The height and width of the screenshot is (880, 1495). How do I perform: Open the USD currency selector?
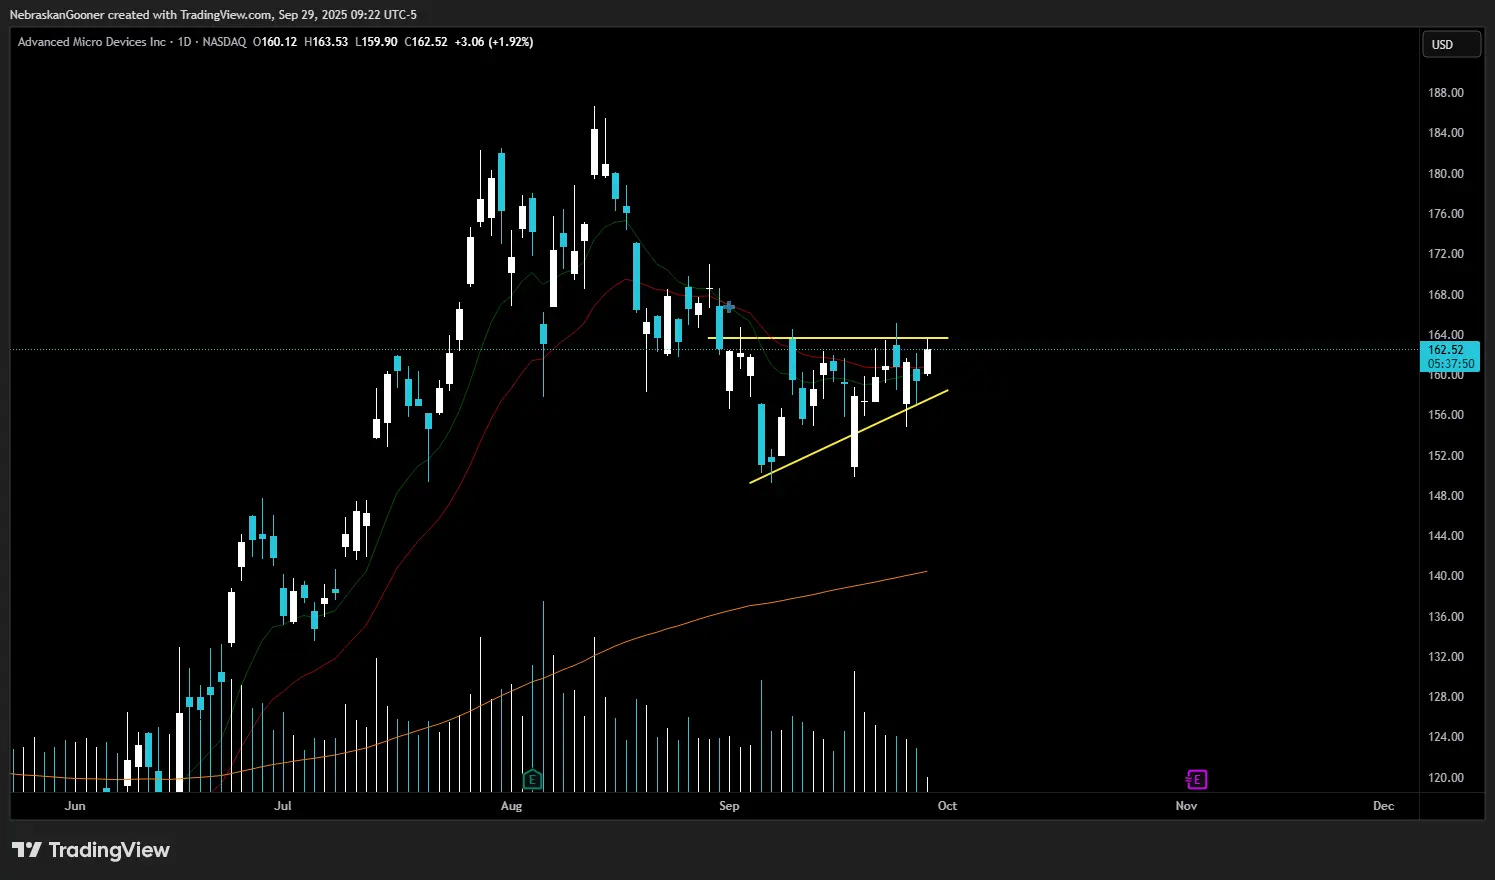point(1451,45)
